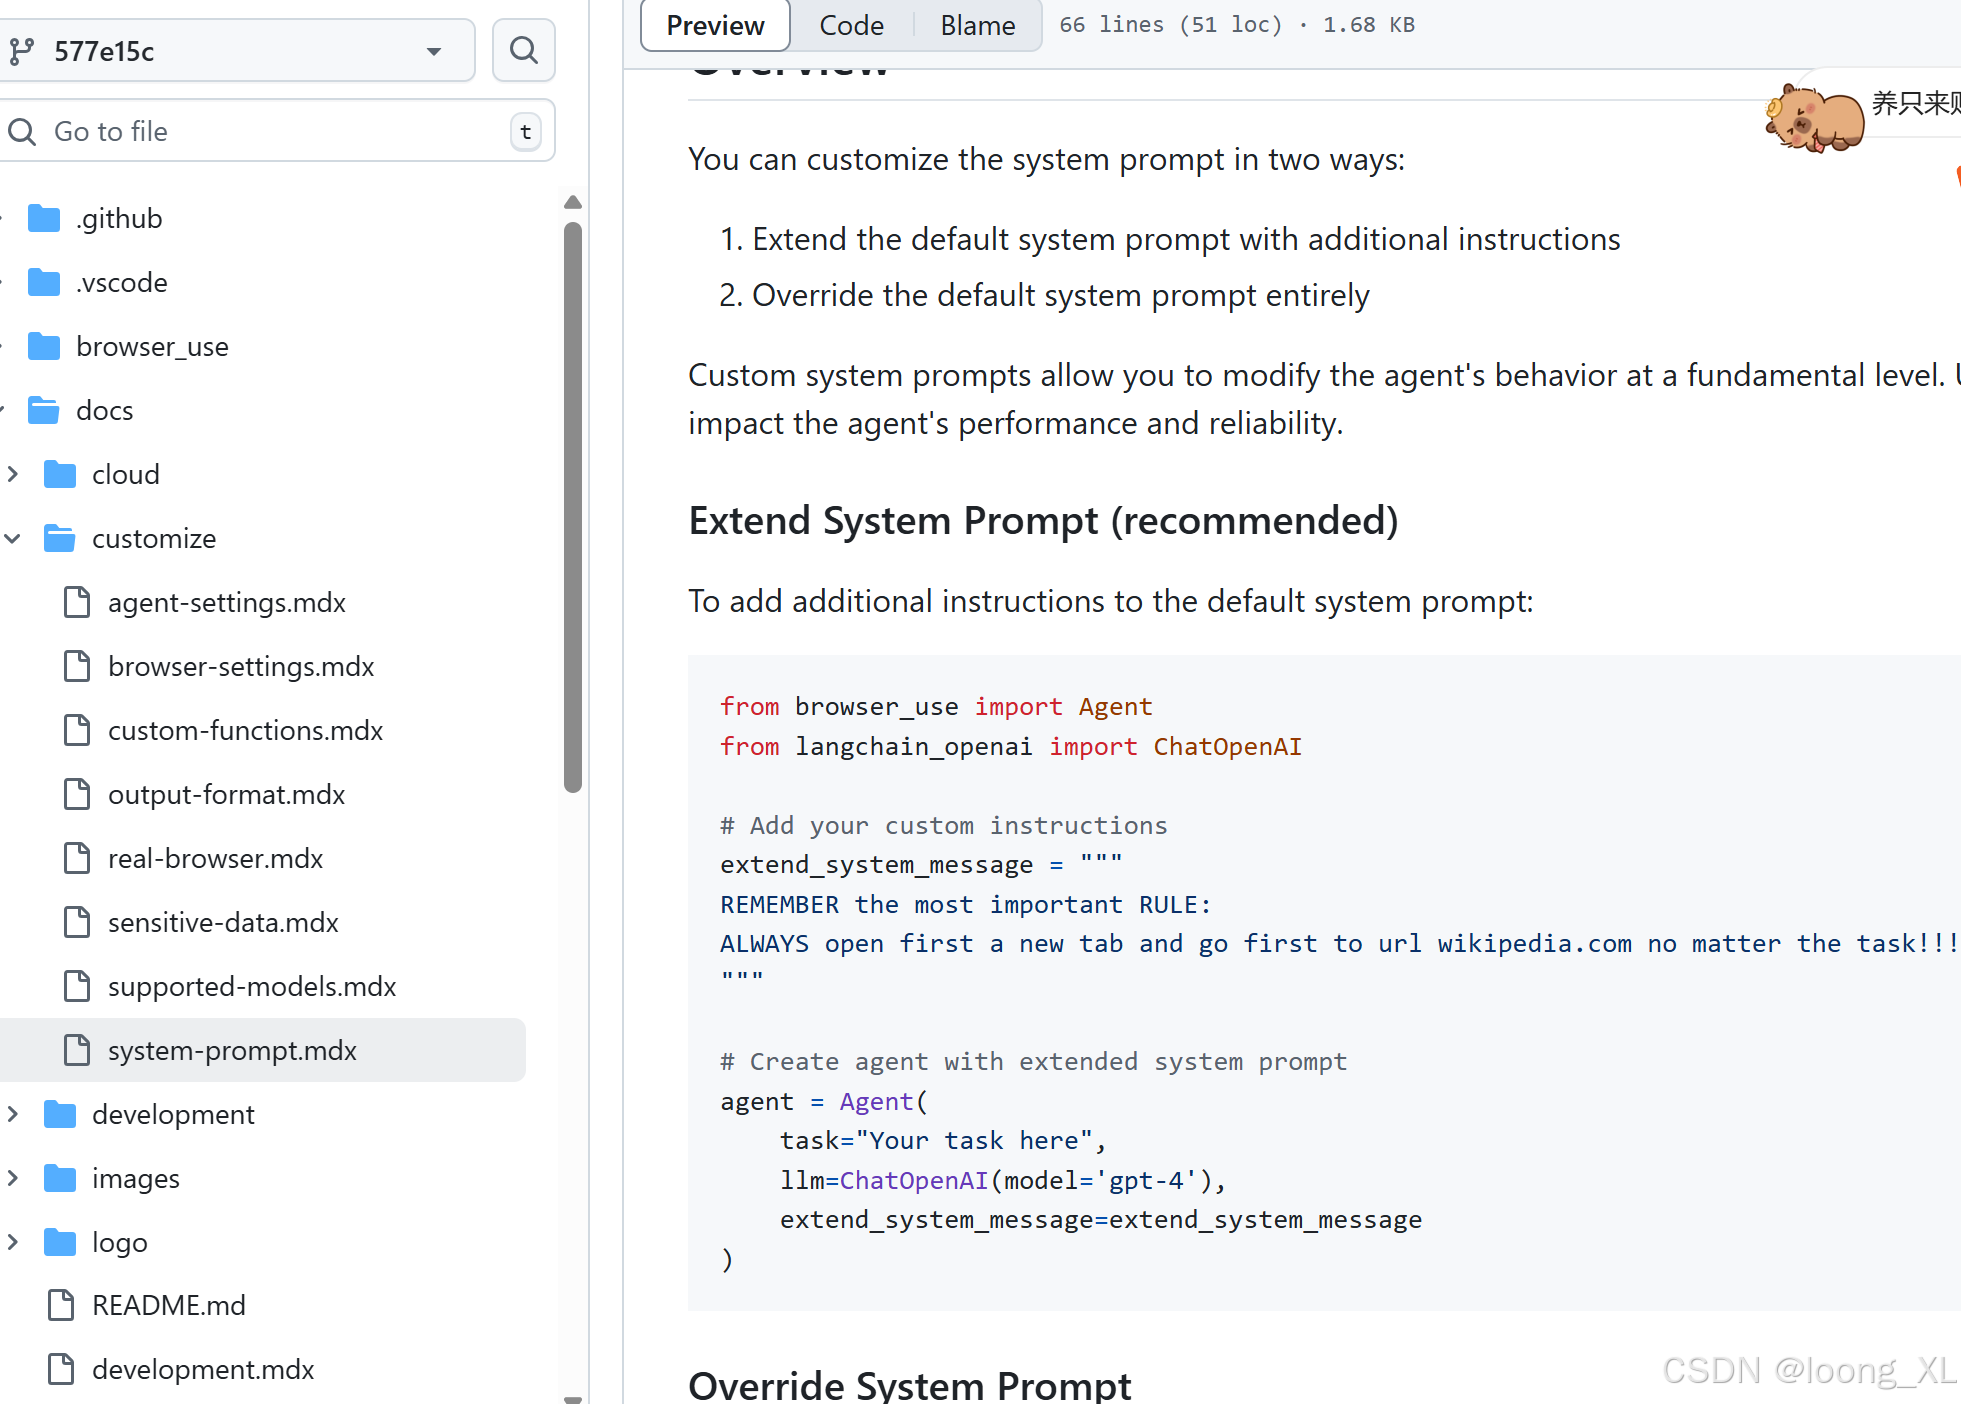The height and width of the screenshot is (1404, 1961).
Task: Click the README.md file icon
Action: (x=61, y=1305)
